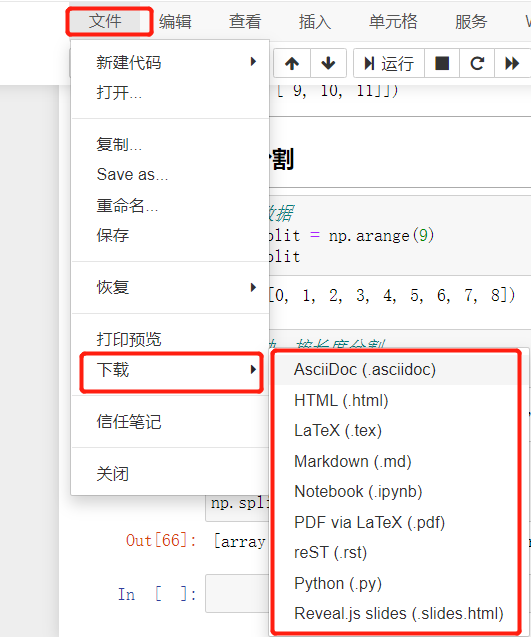
Task: Click code line with np.arange(9)
Action: click(x=351, y=236)
